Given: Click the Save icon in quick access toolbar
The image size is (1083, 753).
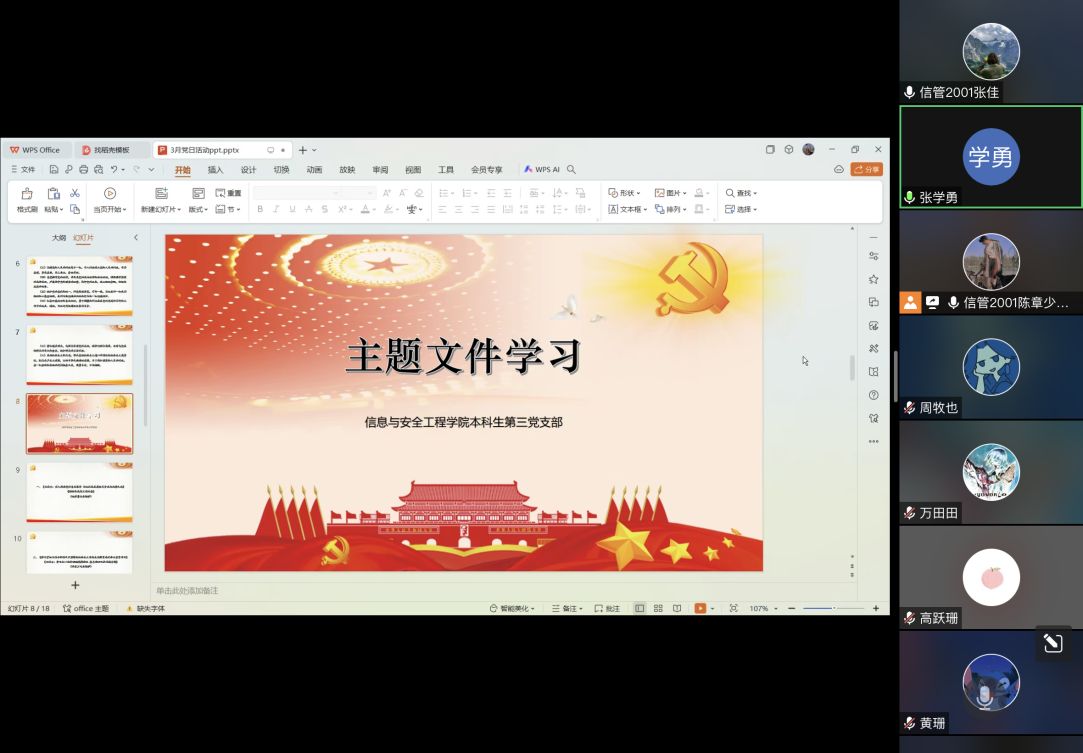Looking at the screenshot, I should 54,170.
